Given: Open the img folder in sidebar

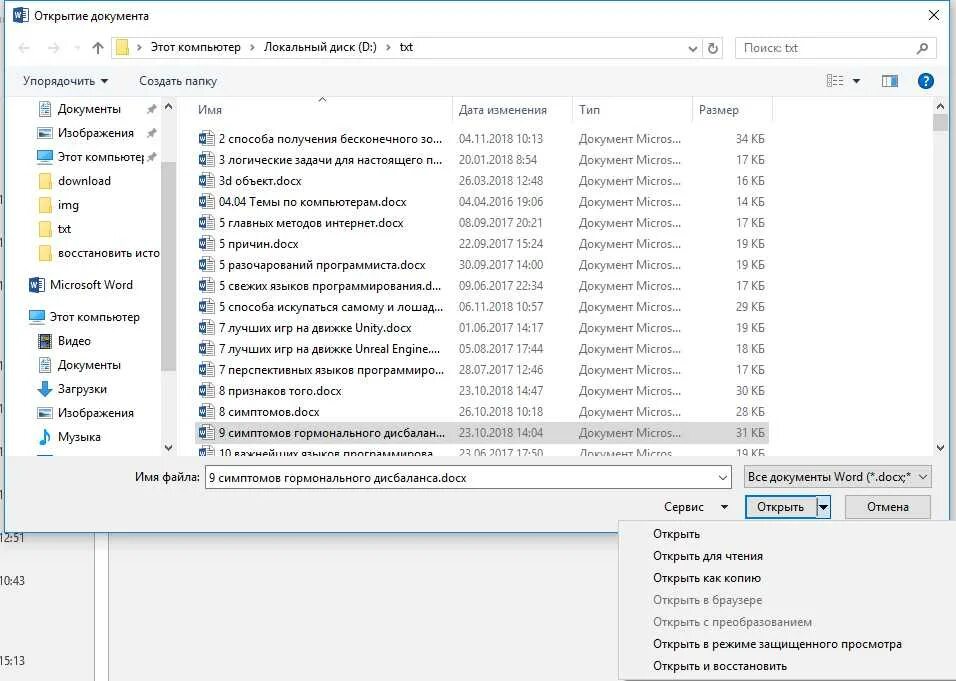Looking at the screenshot, I should pos(68,205).
